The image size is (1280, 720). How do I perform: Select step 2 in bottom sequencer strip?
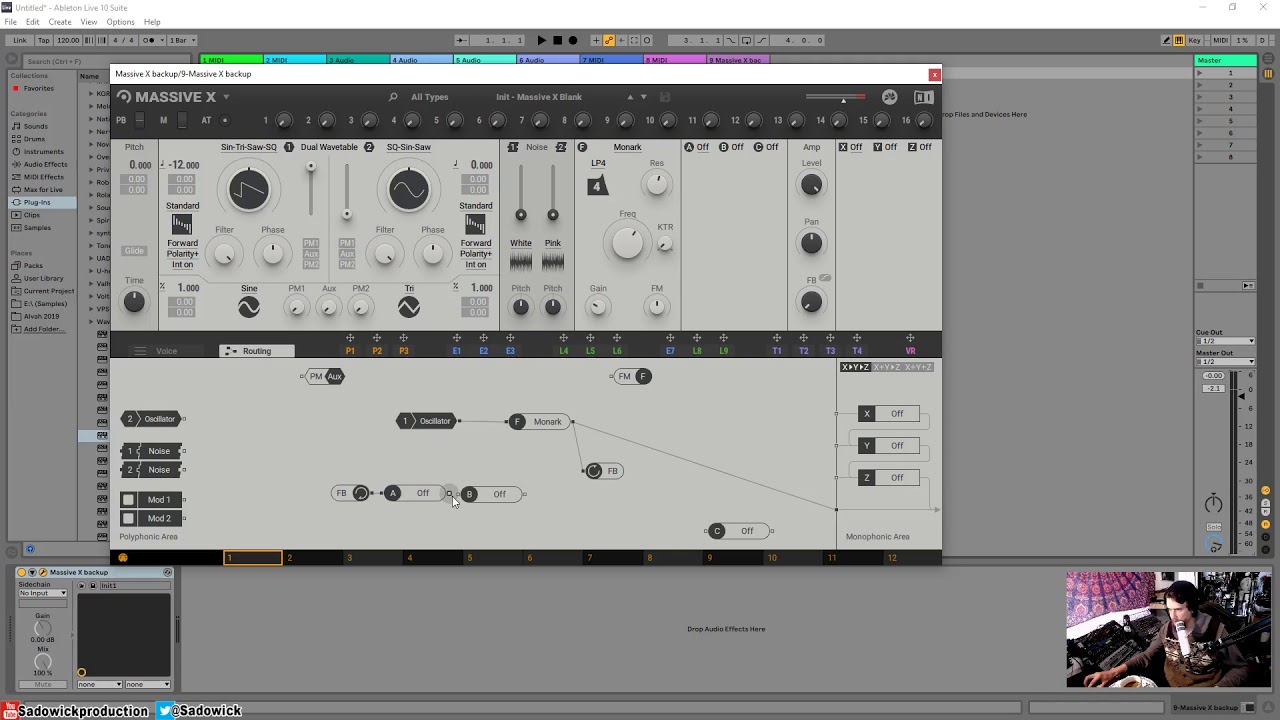pos(313,558)
